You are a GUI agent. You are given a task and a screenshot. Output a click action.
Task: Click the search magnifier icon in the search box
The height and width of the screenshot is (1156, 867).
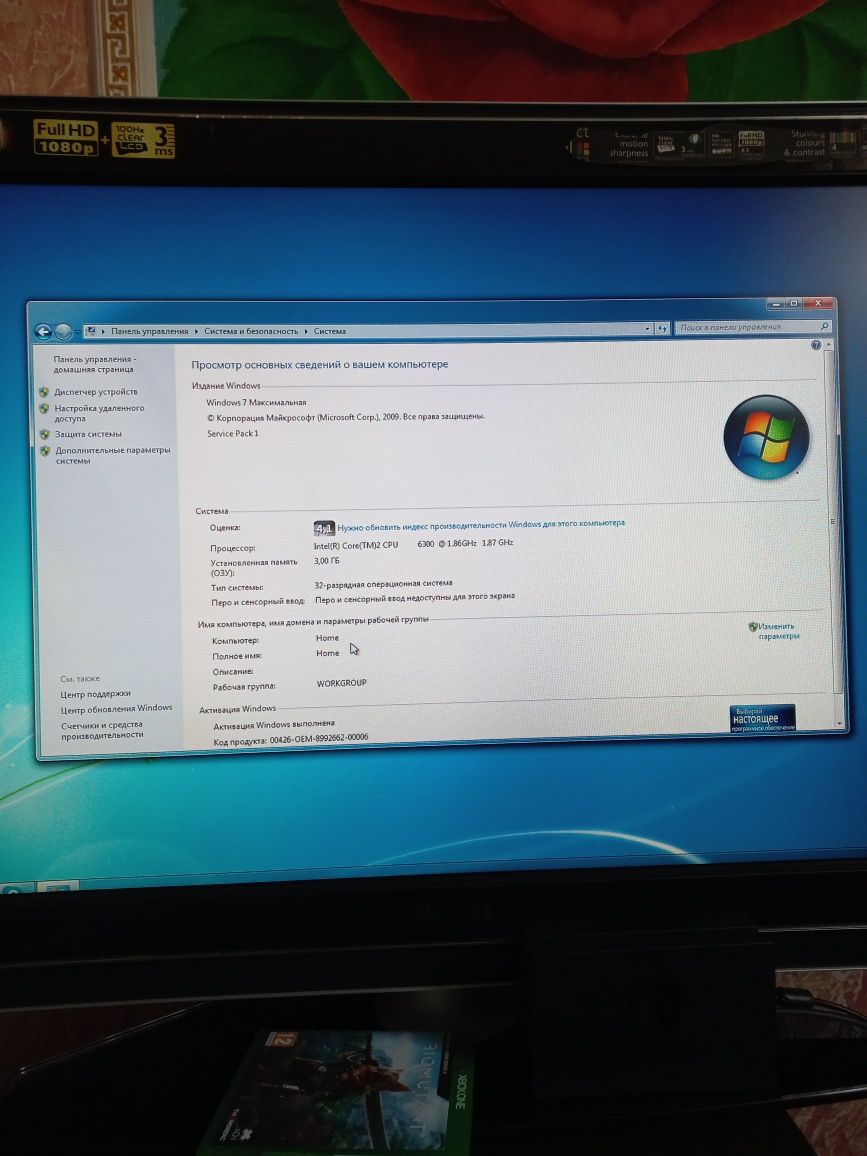(824, 326)
